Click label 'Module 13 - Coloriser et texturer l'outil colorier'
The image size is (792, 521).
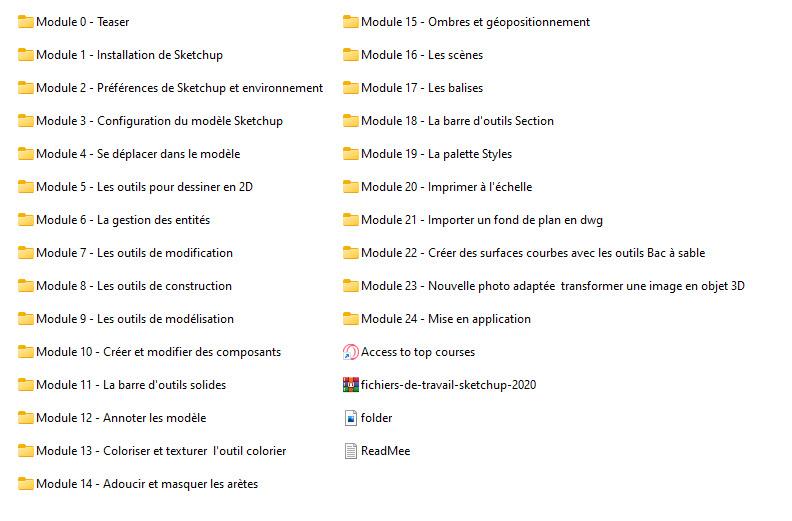[161, 451]
